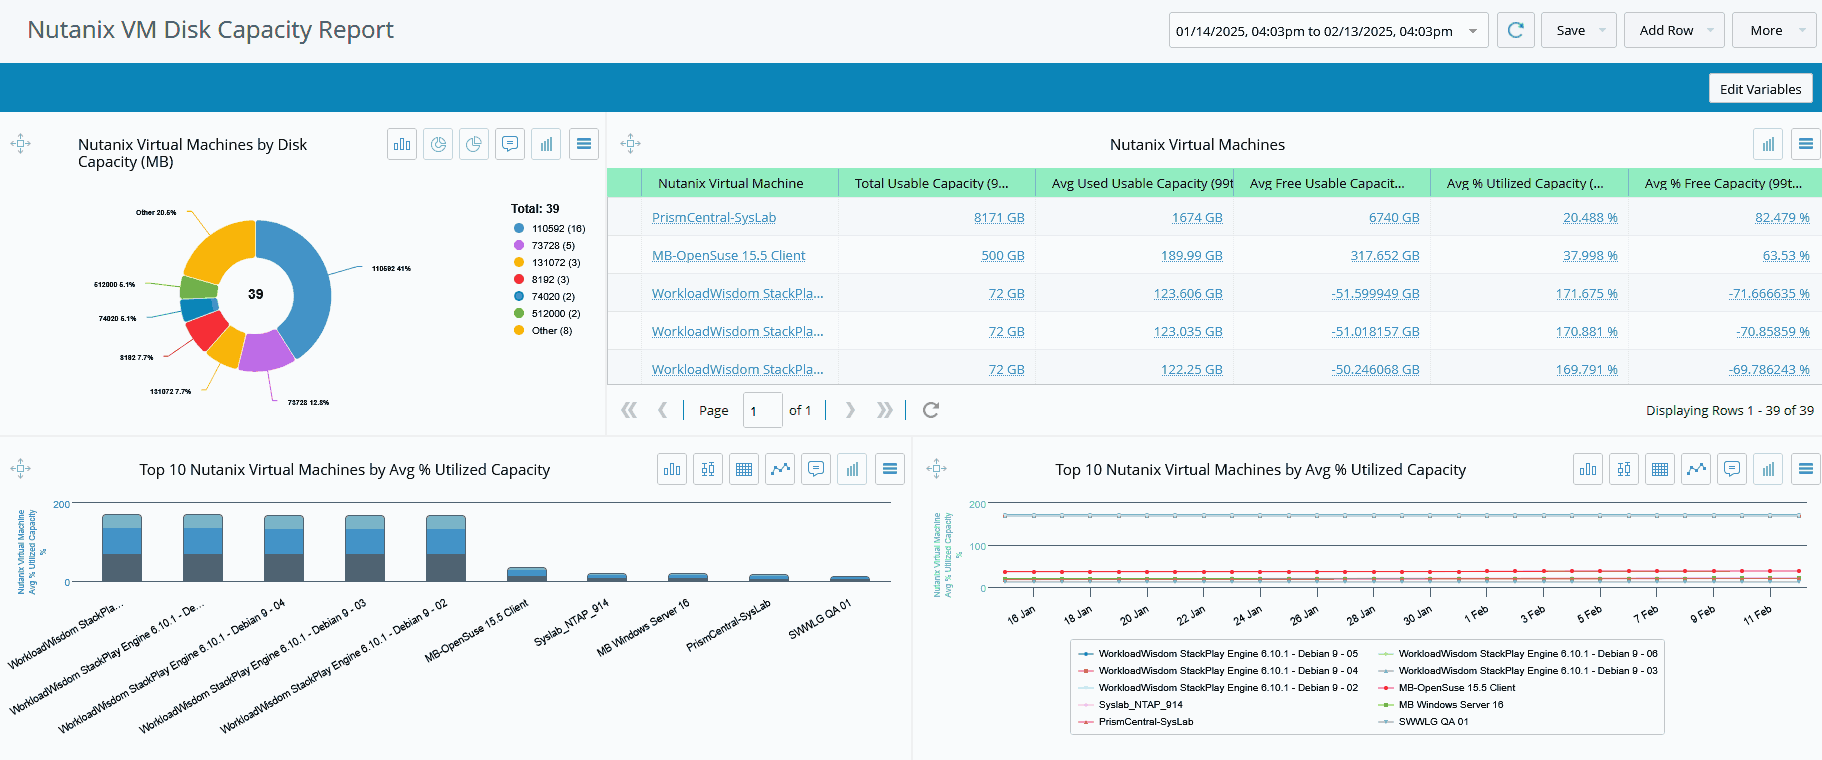Image resolution: width=1822 pixels, height=760 pixels.
Task: Click the page number input field
Action: coord(762,410)
